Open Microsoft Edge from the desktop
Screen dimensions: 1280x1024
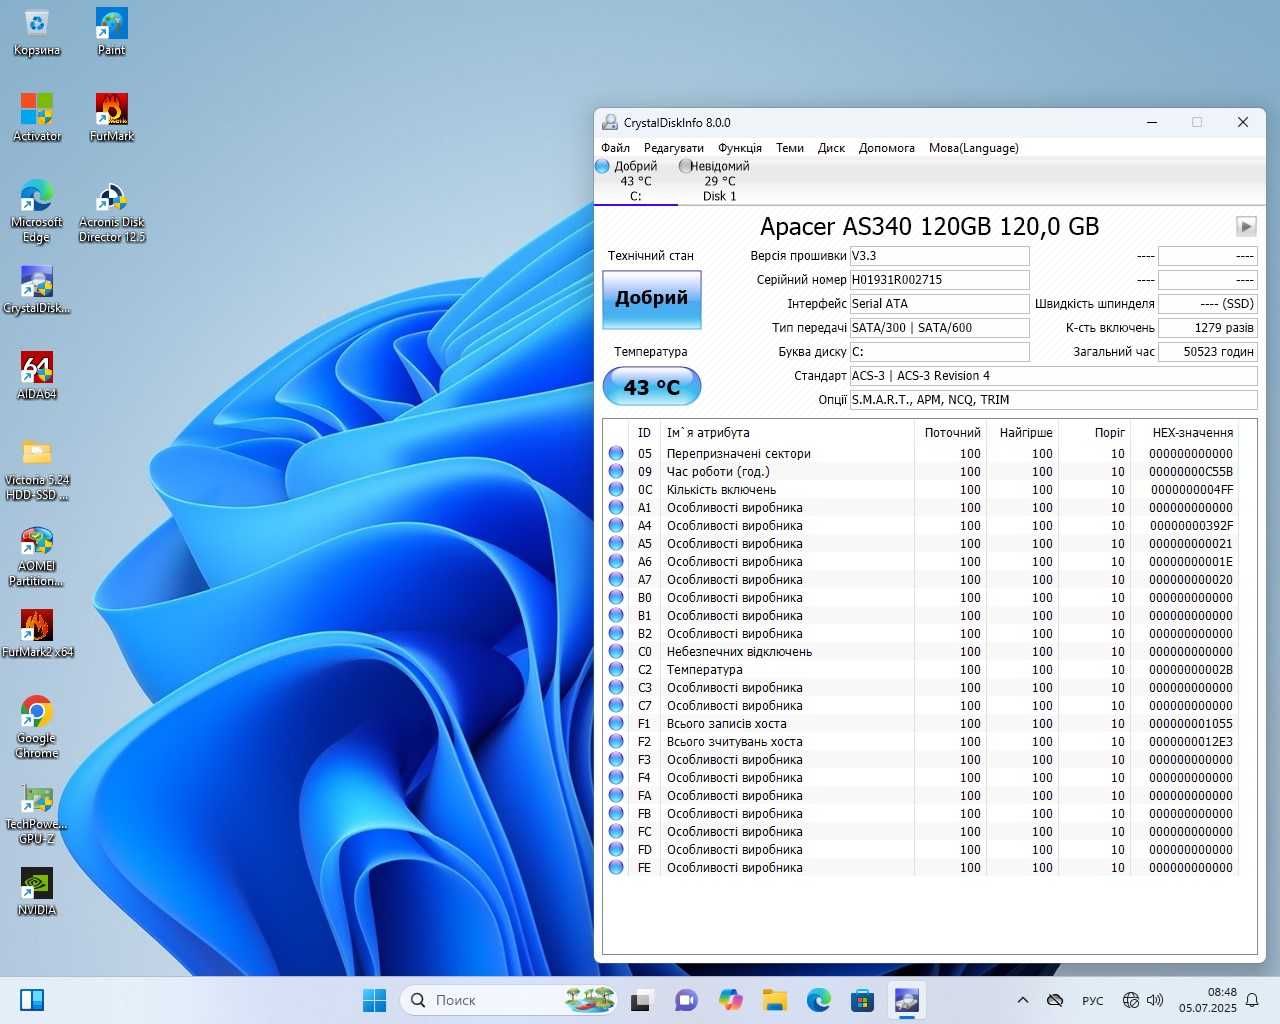click(37, 211)
